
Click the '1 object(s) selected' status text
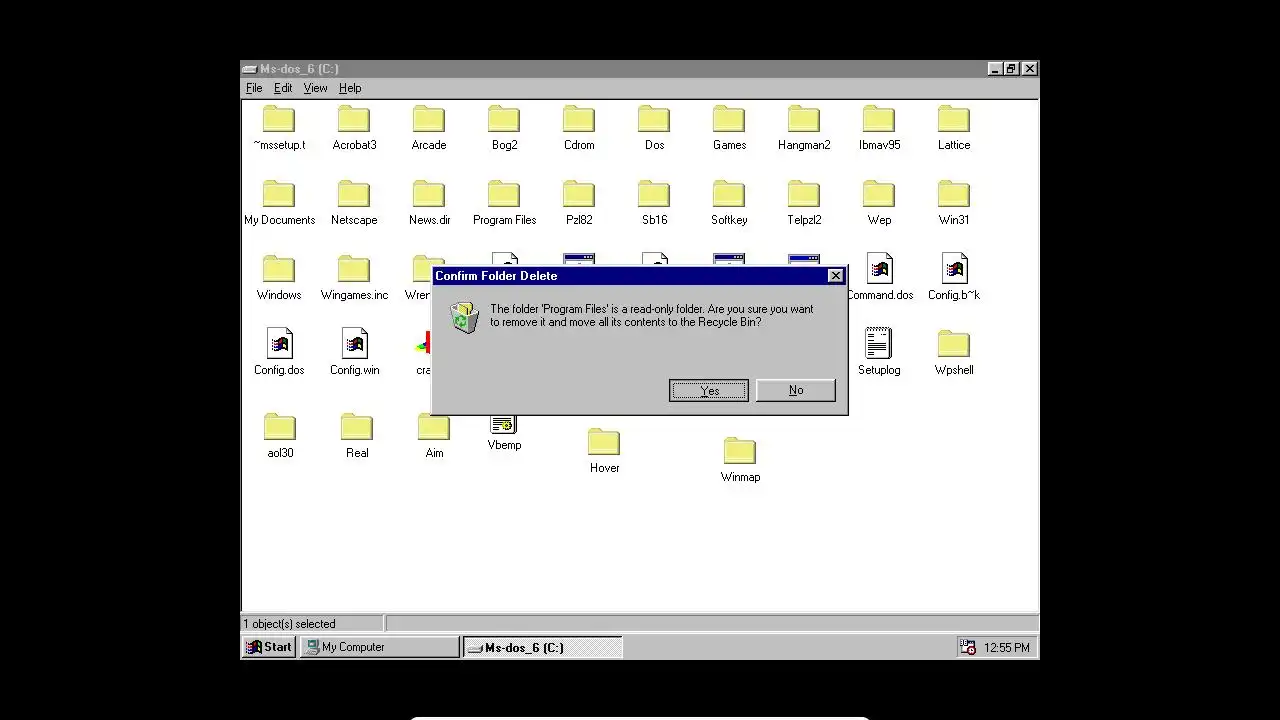[290, 624]
